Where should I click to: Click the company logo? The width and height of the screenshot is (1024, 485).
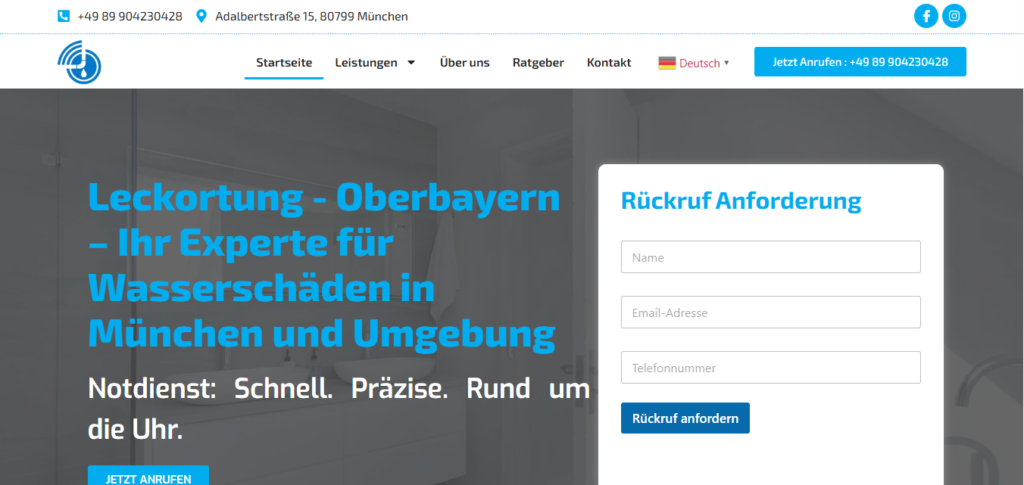pos(79,62)
